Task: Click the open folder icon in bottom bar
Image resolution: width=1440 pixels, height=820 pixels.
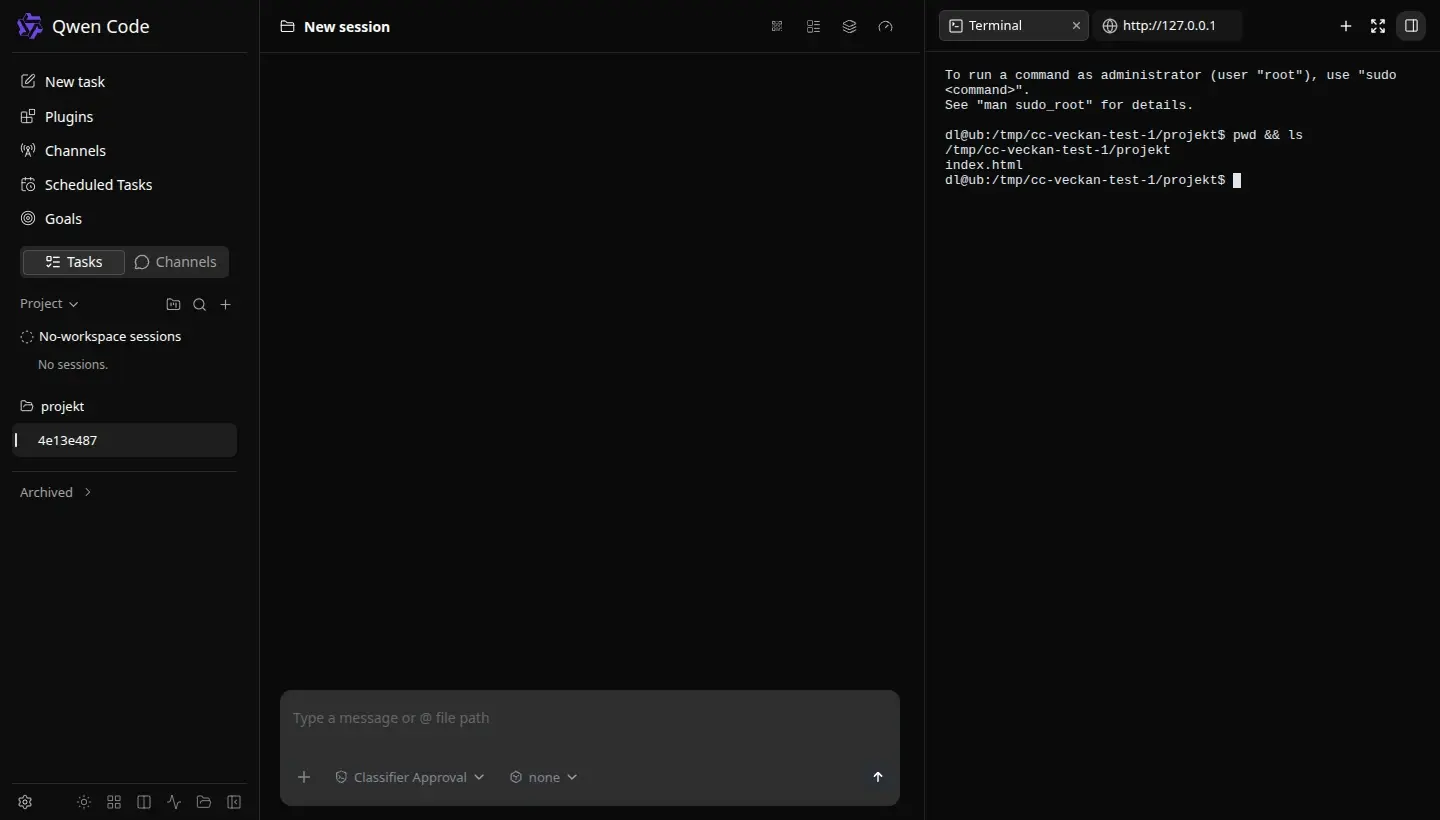Action: point(204,802)
